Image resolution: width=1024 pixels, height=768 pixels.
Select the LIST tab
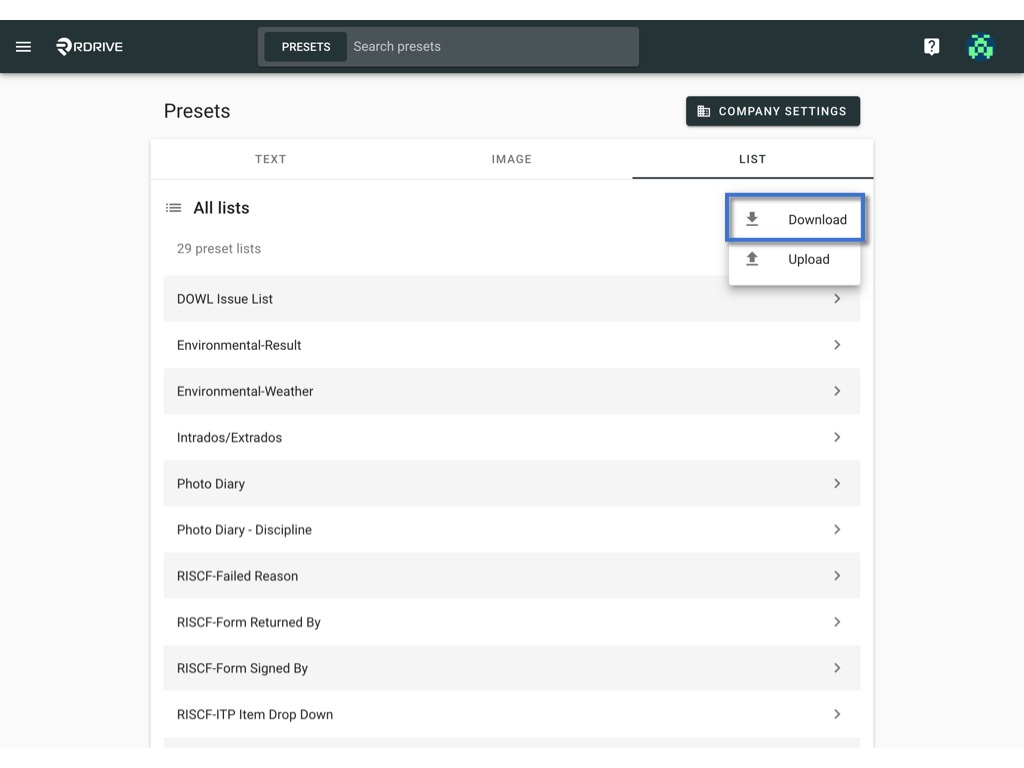click(x=752, y=159)
